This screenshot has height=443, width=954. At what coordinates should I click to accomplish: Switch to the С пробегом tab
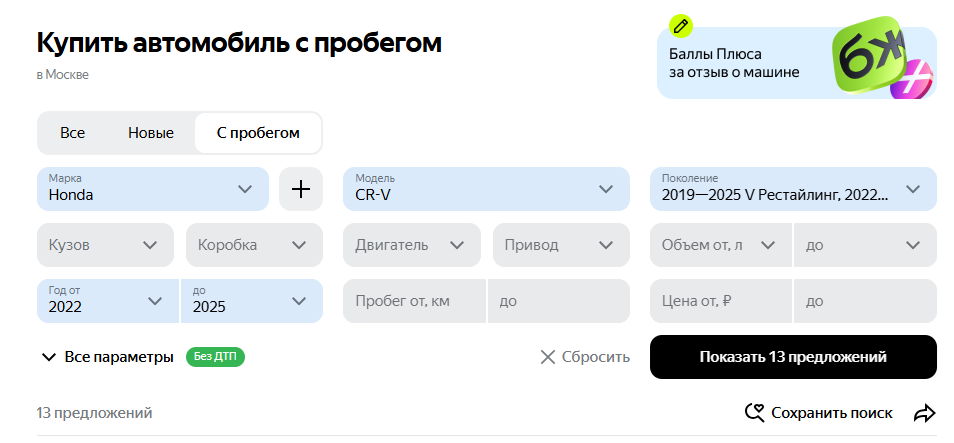click(x=258, y=133)
